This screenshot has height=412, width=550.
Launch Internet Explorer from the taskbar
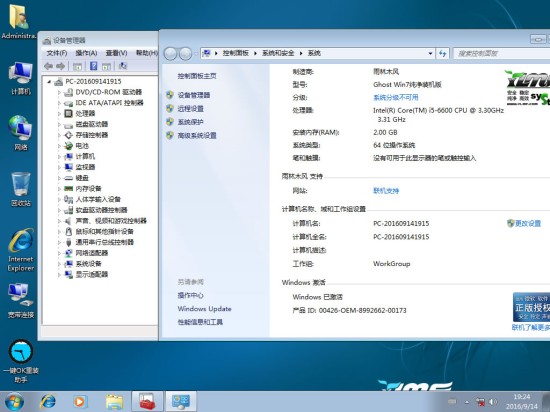click(48, 402)
